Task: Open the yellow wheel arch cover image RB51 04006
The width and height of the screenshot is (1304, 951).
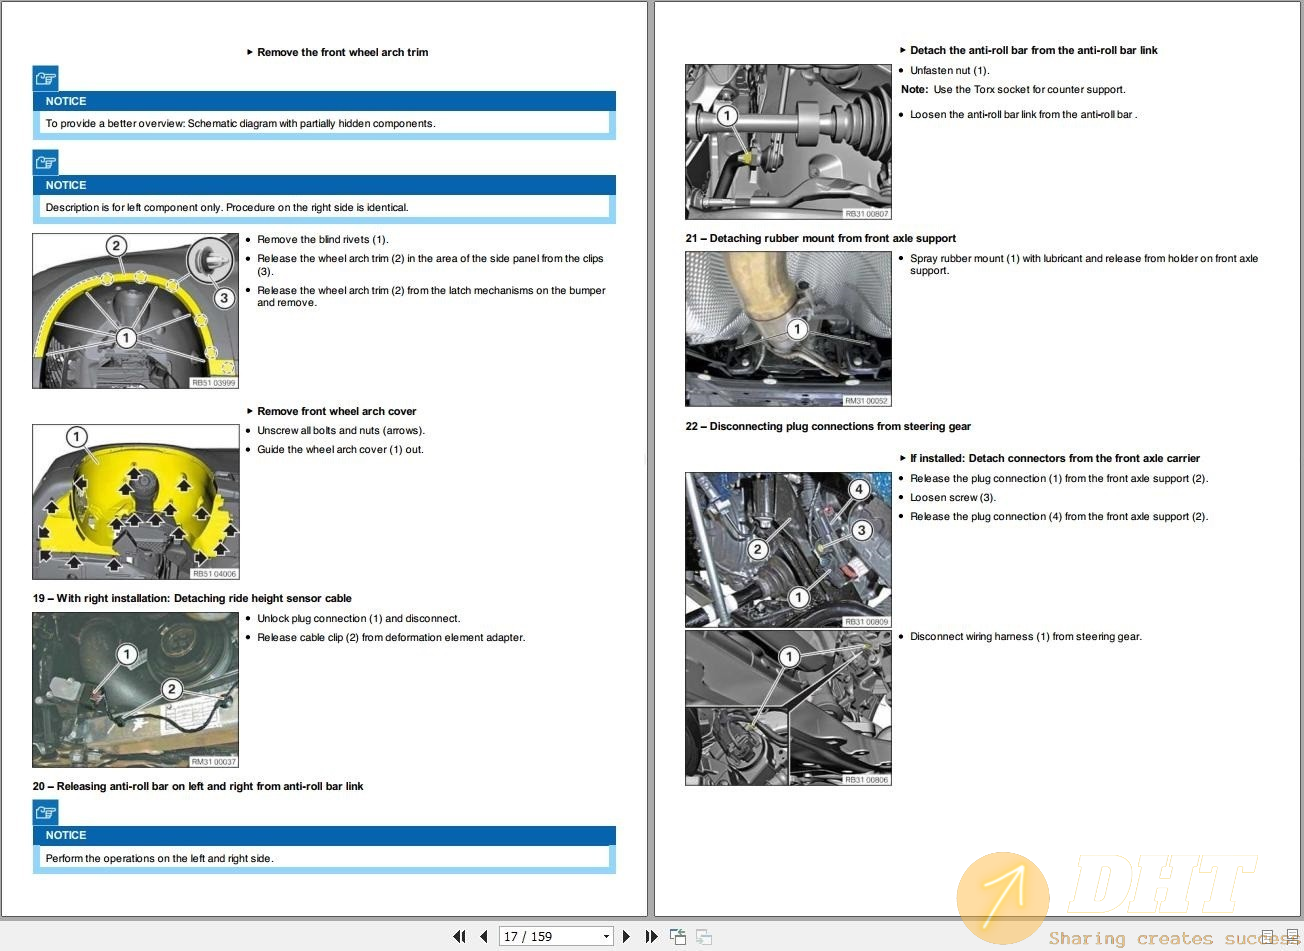Action: pyautogui.click(x=136, y=502)
